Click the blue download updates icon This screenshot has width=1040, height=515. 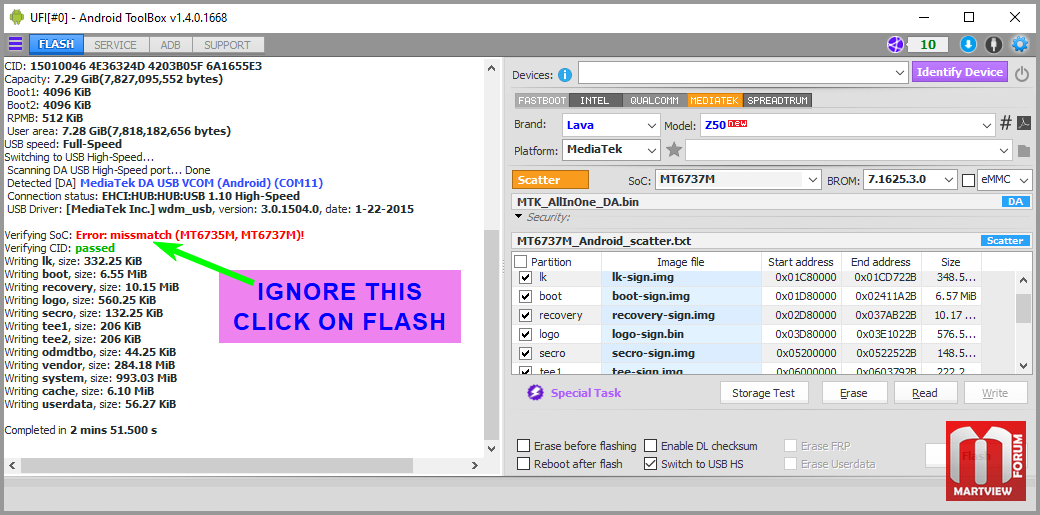[968, 44]
